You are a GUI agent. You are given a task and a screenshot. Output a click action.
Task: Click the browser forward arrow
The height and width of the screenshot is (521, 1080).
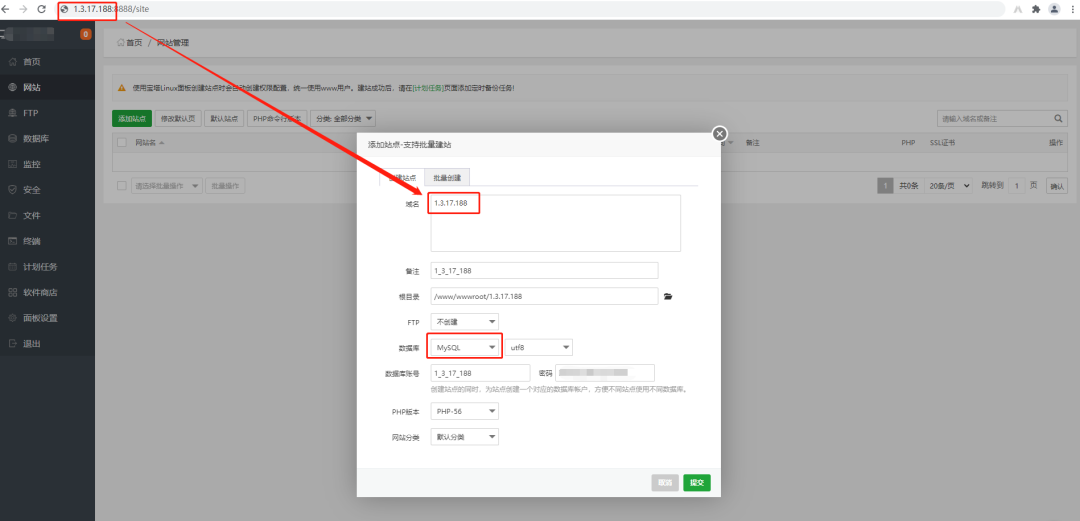pyautogui.click(x=23, y=9)
